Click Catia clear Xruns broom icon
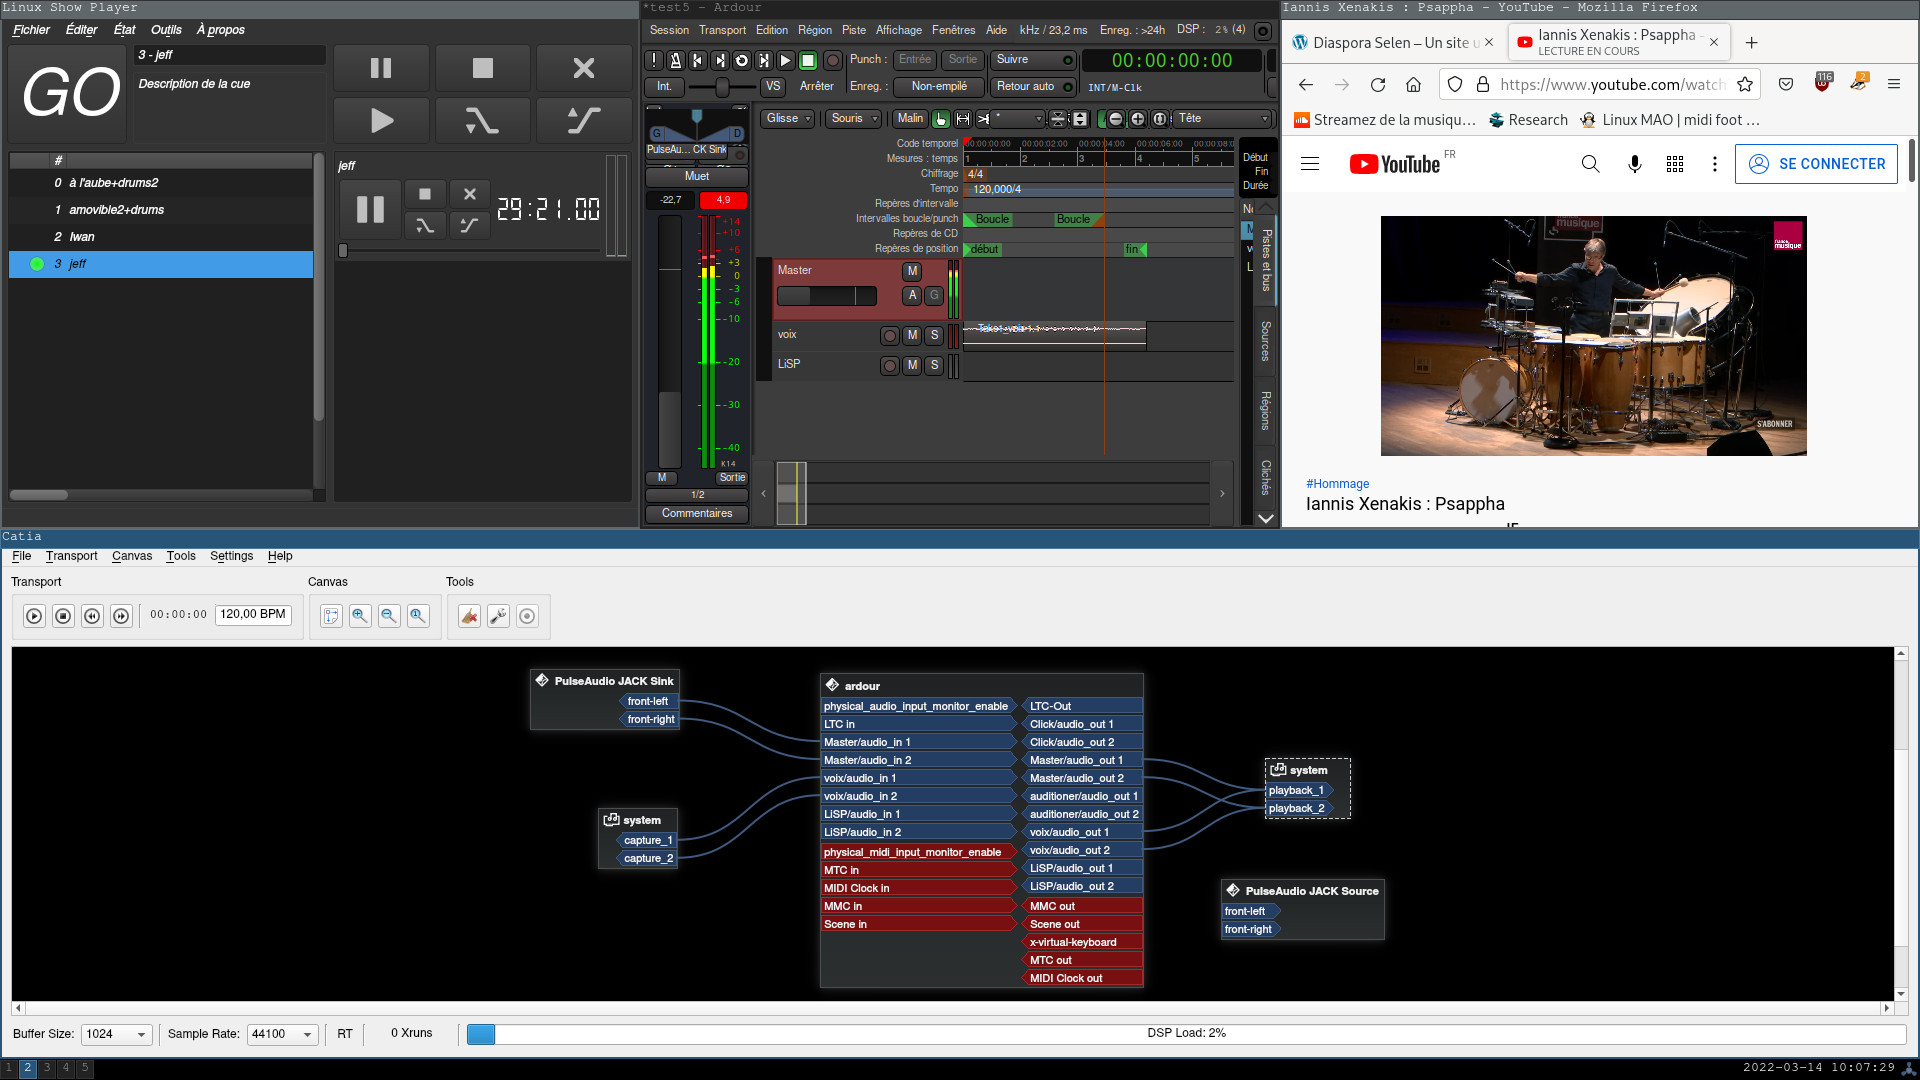1920x1080 pixels. tap(469, 616)
